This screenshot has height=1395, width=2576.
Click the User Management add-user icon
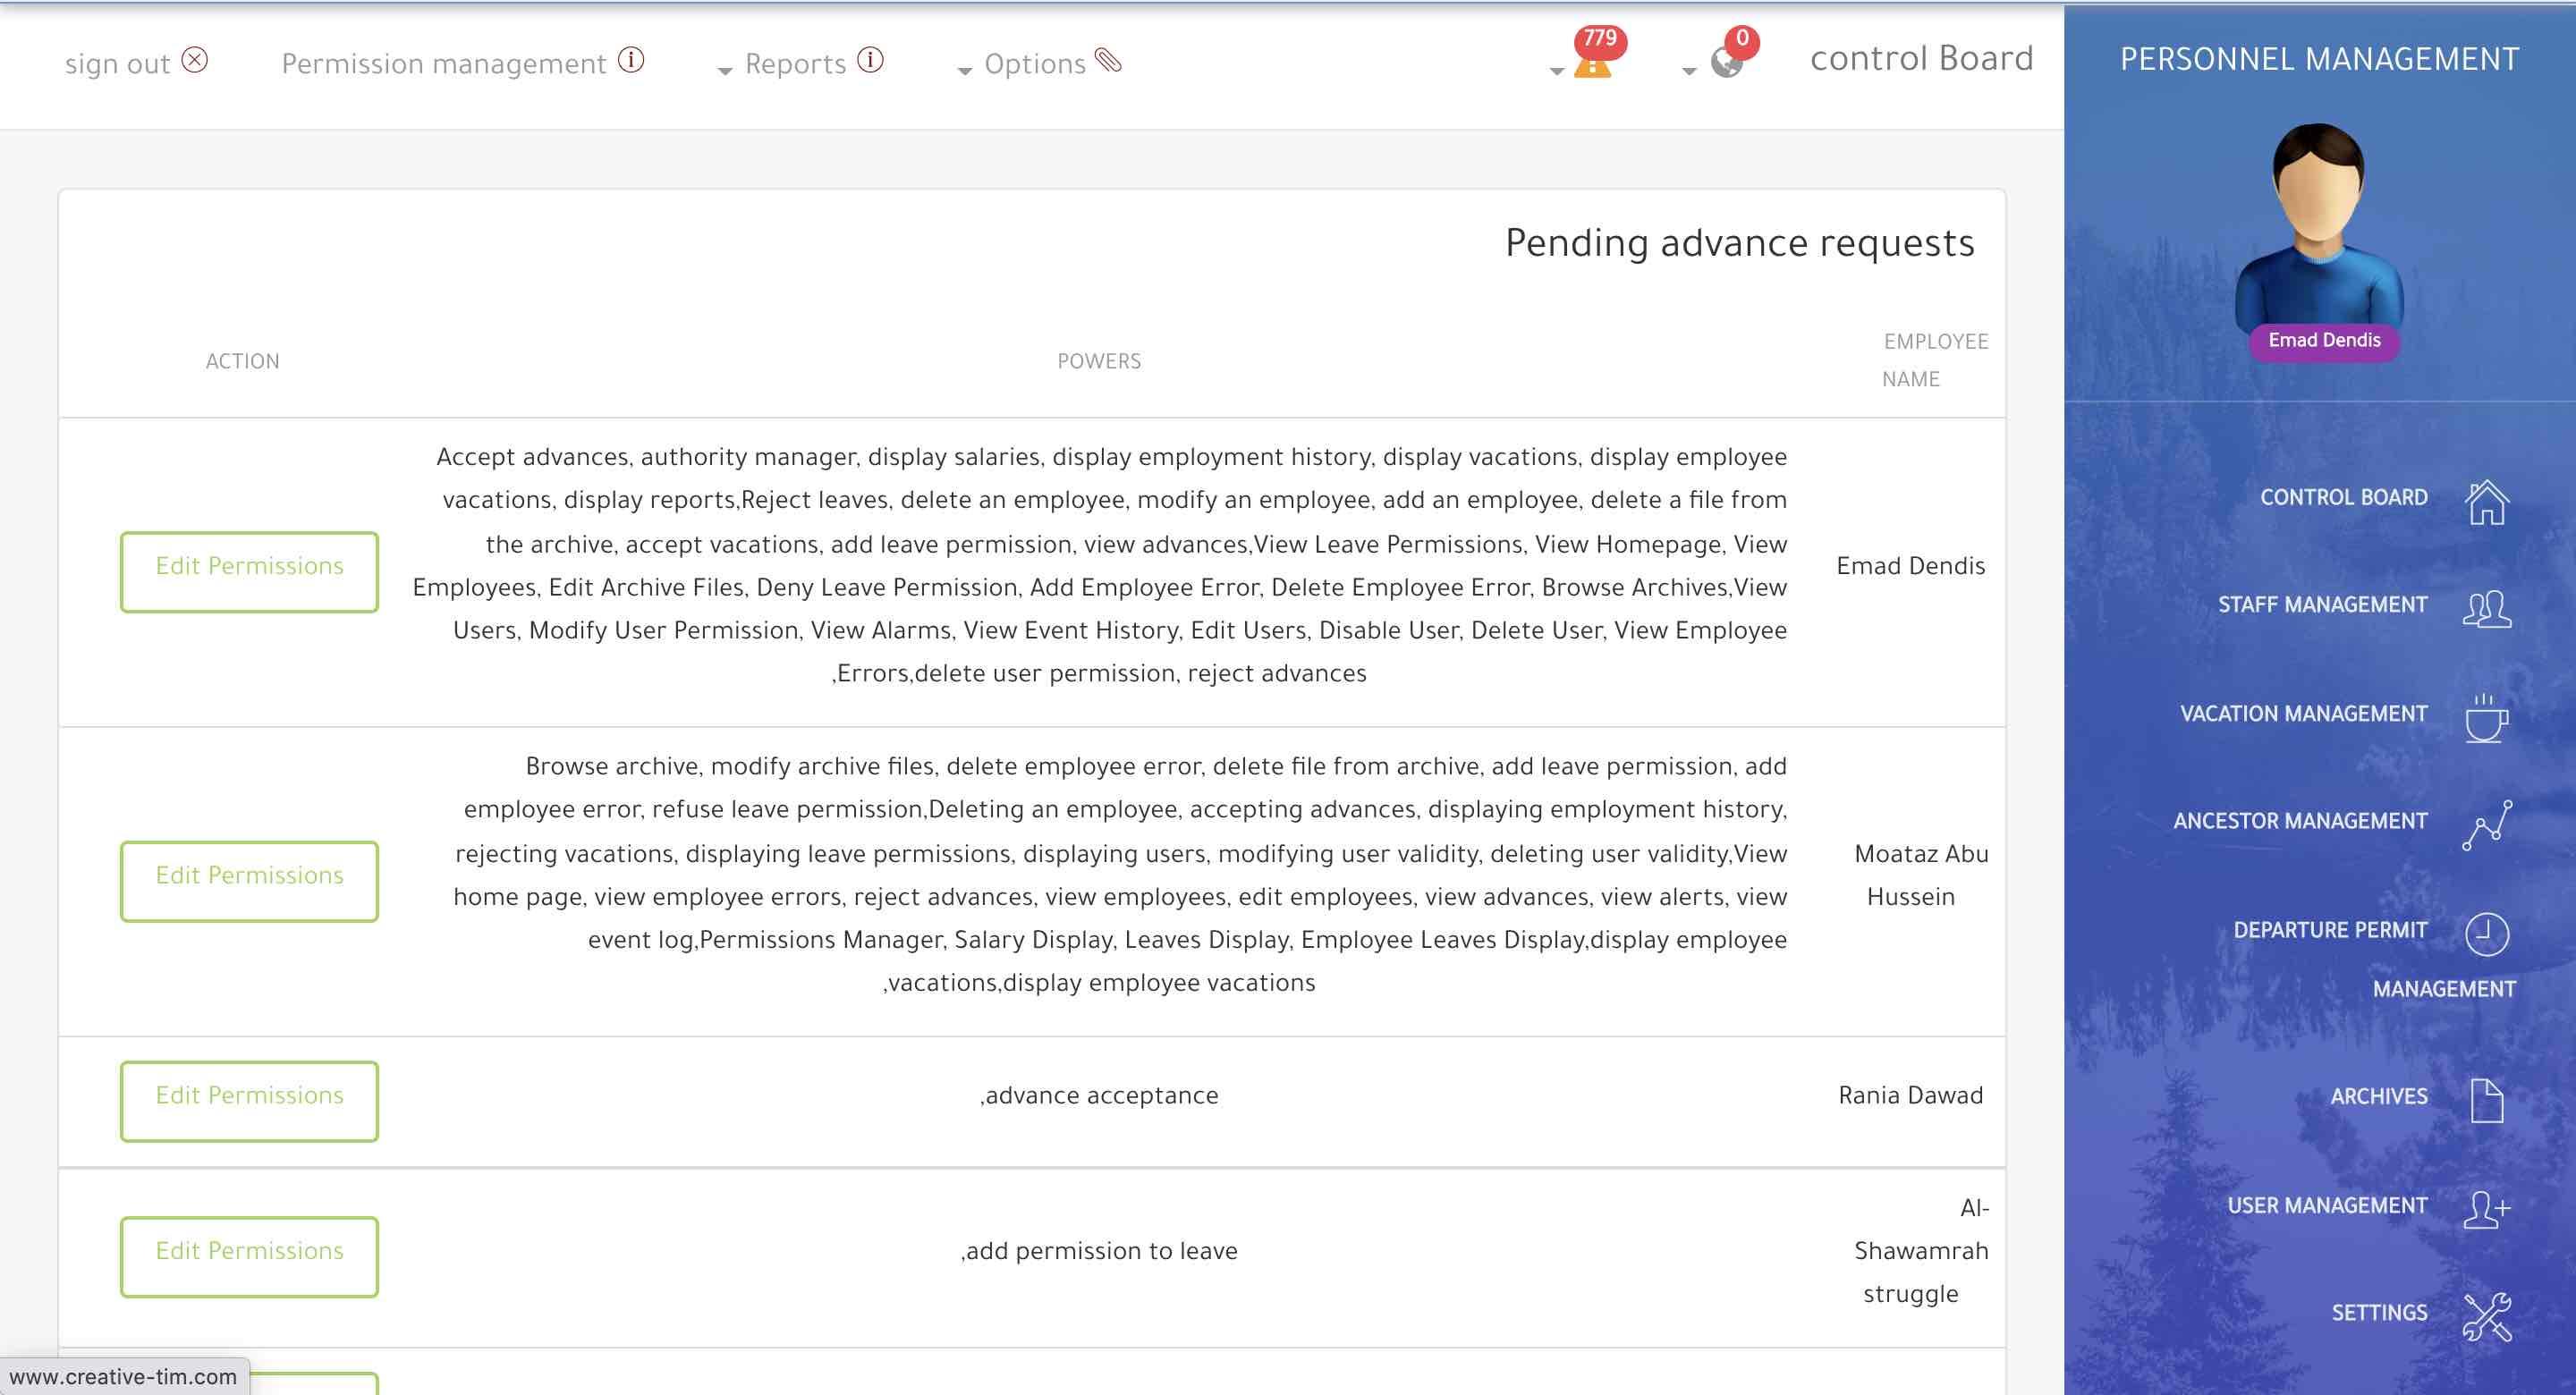tap(2486, 1208)
